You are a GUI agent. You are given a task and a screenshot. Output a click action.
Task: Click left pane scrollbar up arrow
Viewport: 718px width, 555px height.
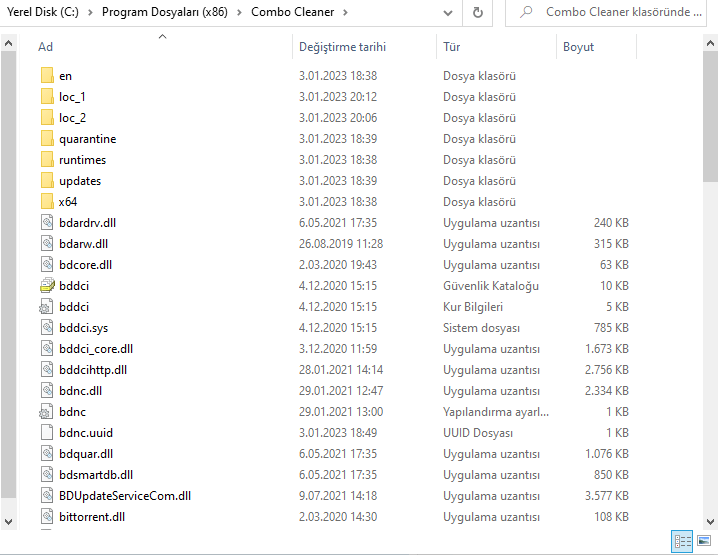click(8, 44)
